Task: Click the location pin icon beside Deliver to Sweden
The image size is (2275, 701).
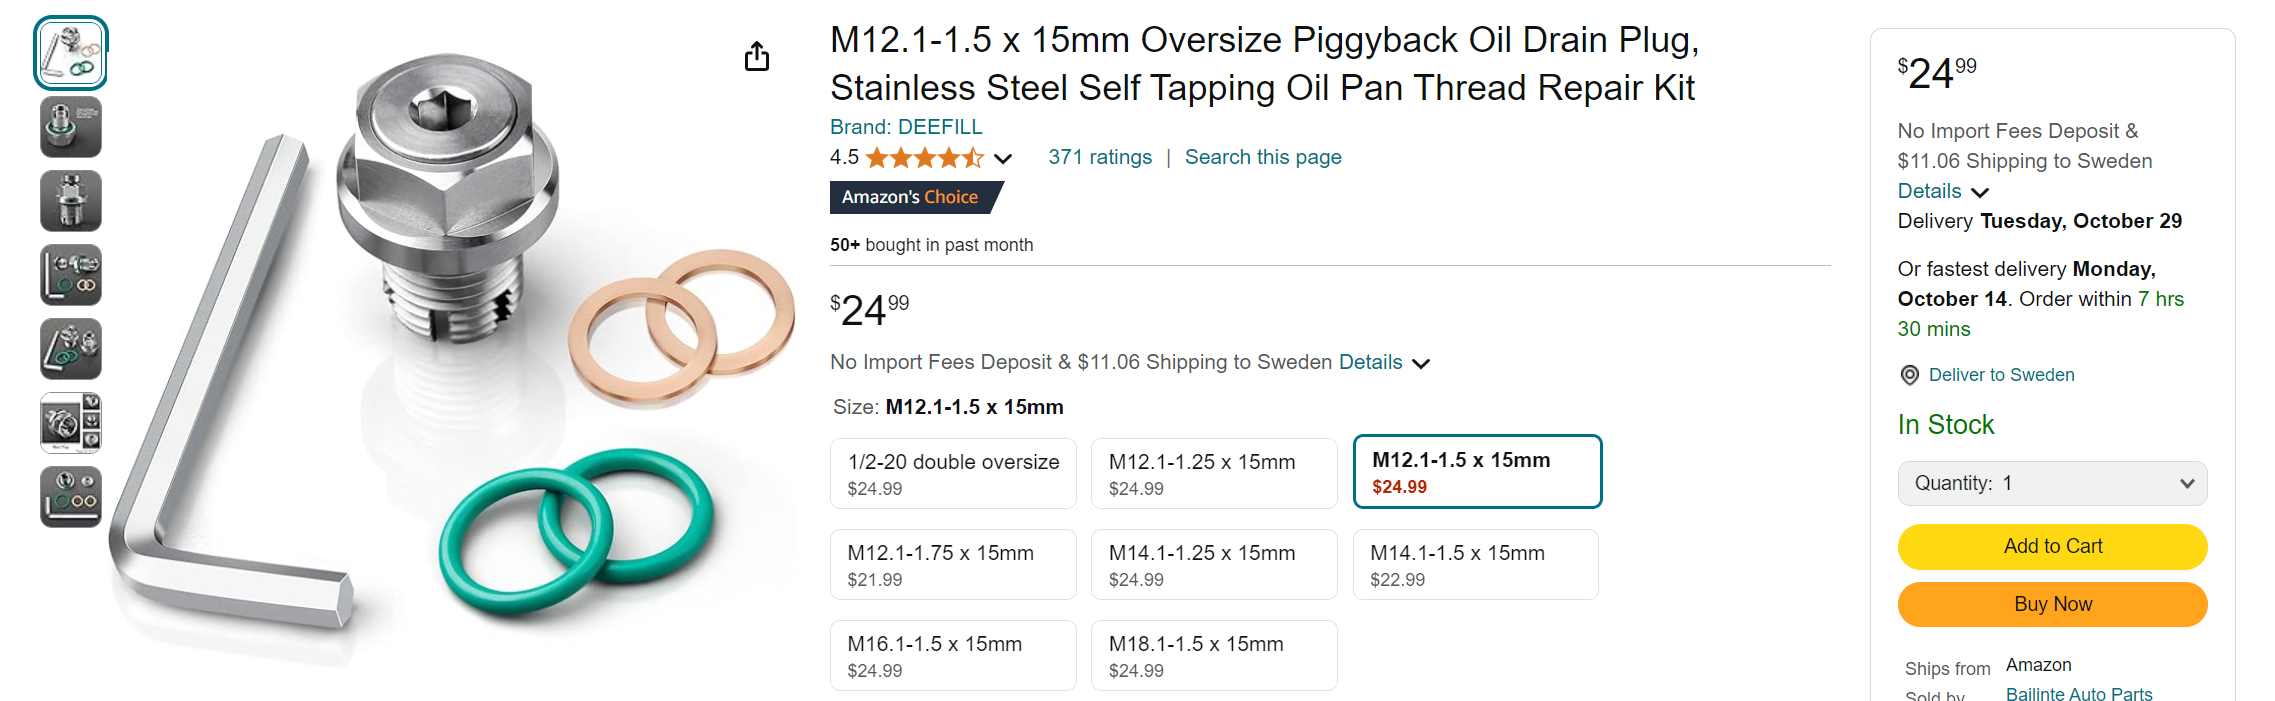Action: click(1909, 375)
